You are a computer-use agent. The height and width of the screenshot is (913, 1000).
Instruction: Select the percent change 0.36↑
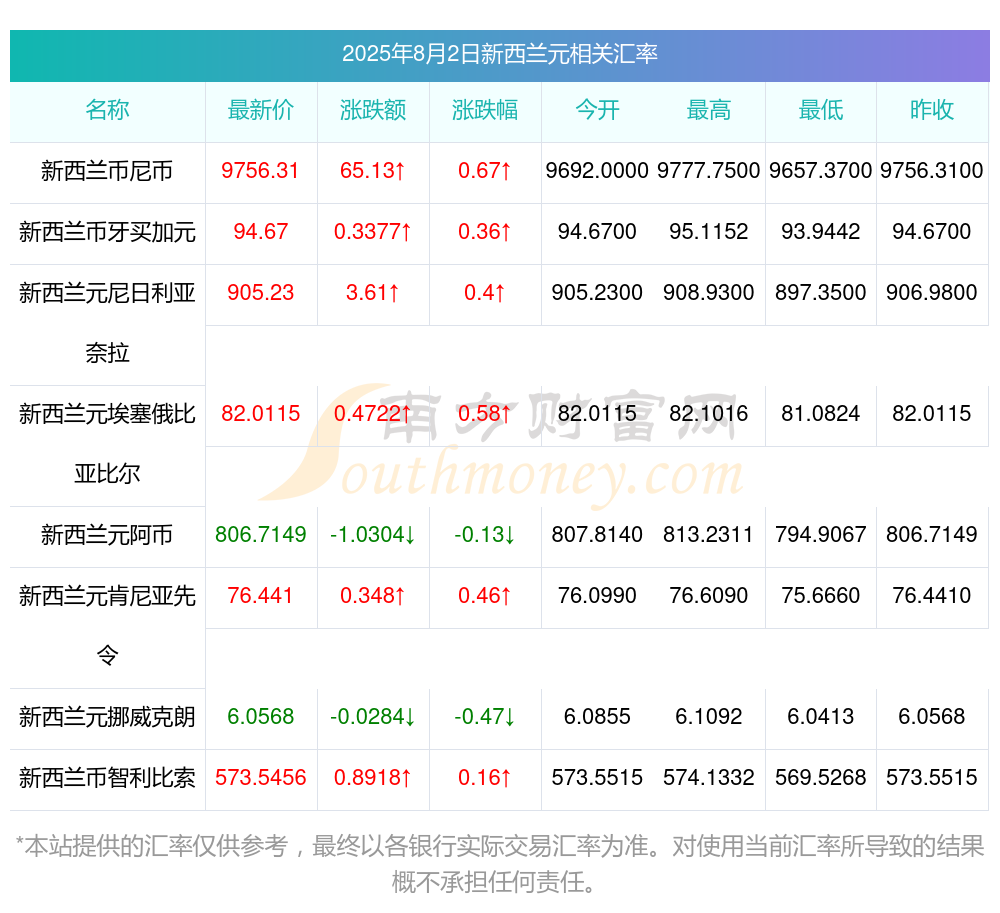tap(485, 231)
